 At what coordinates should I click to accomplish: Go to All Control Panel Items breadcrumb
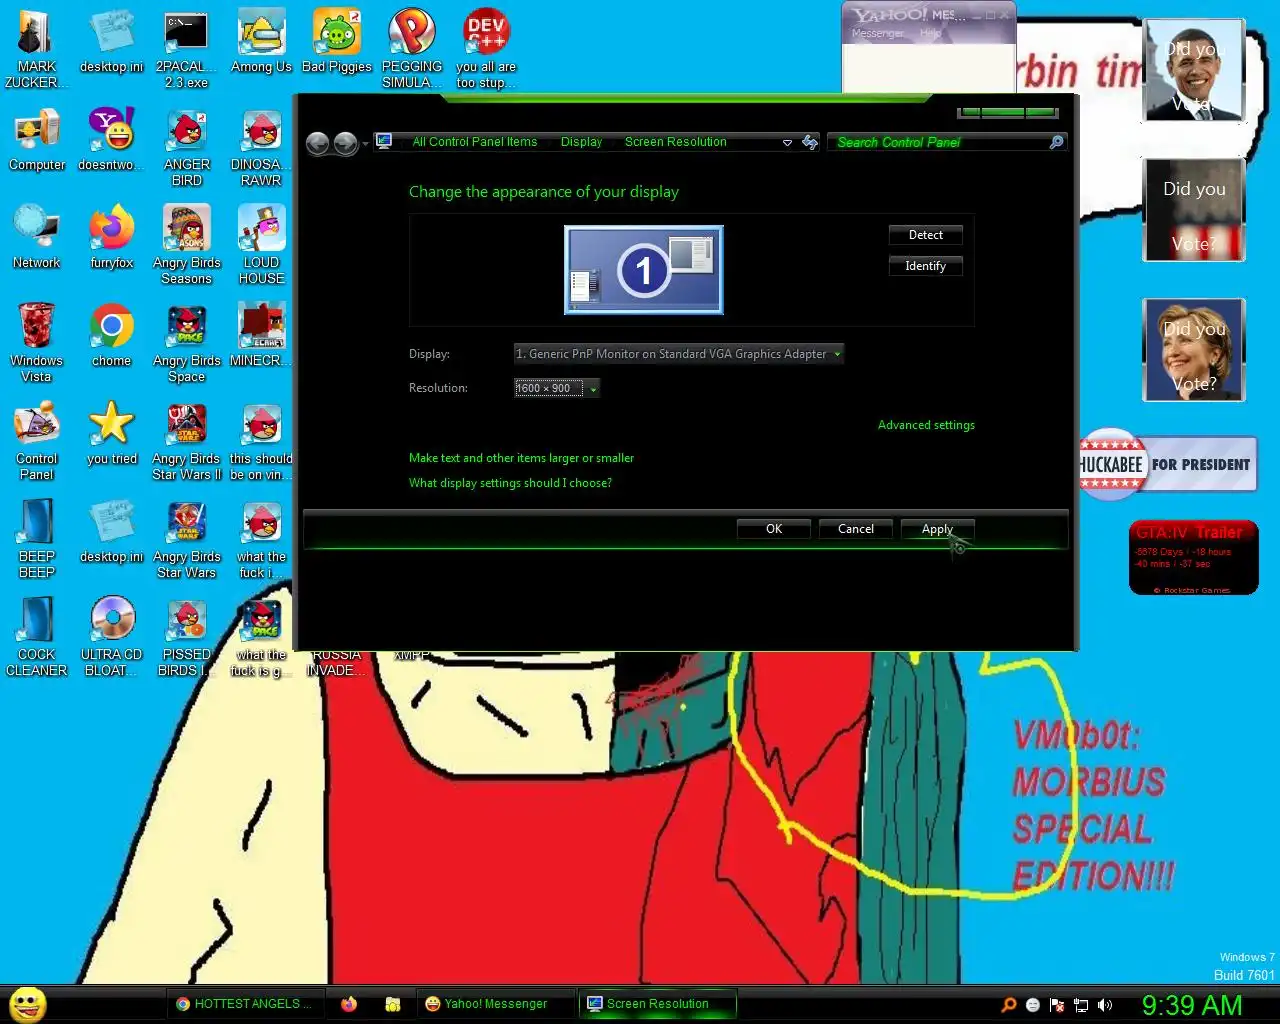coord(475,142)
